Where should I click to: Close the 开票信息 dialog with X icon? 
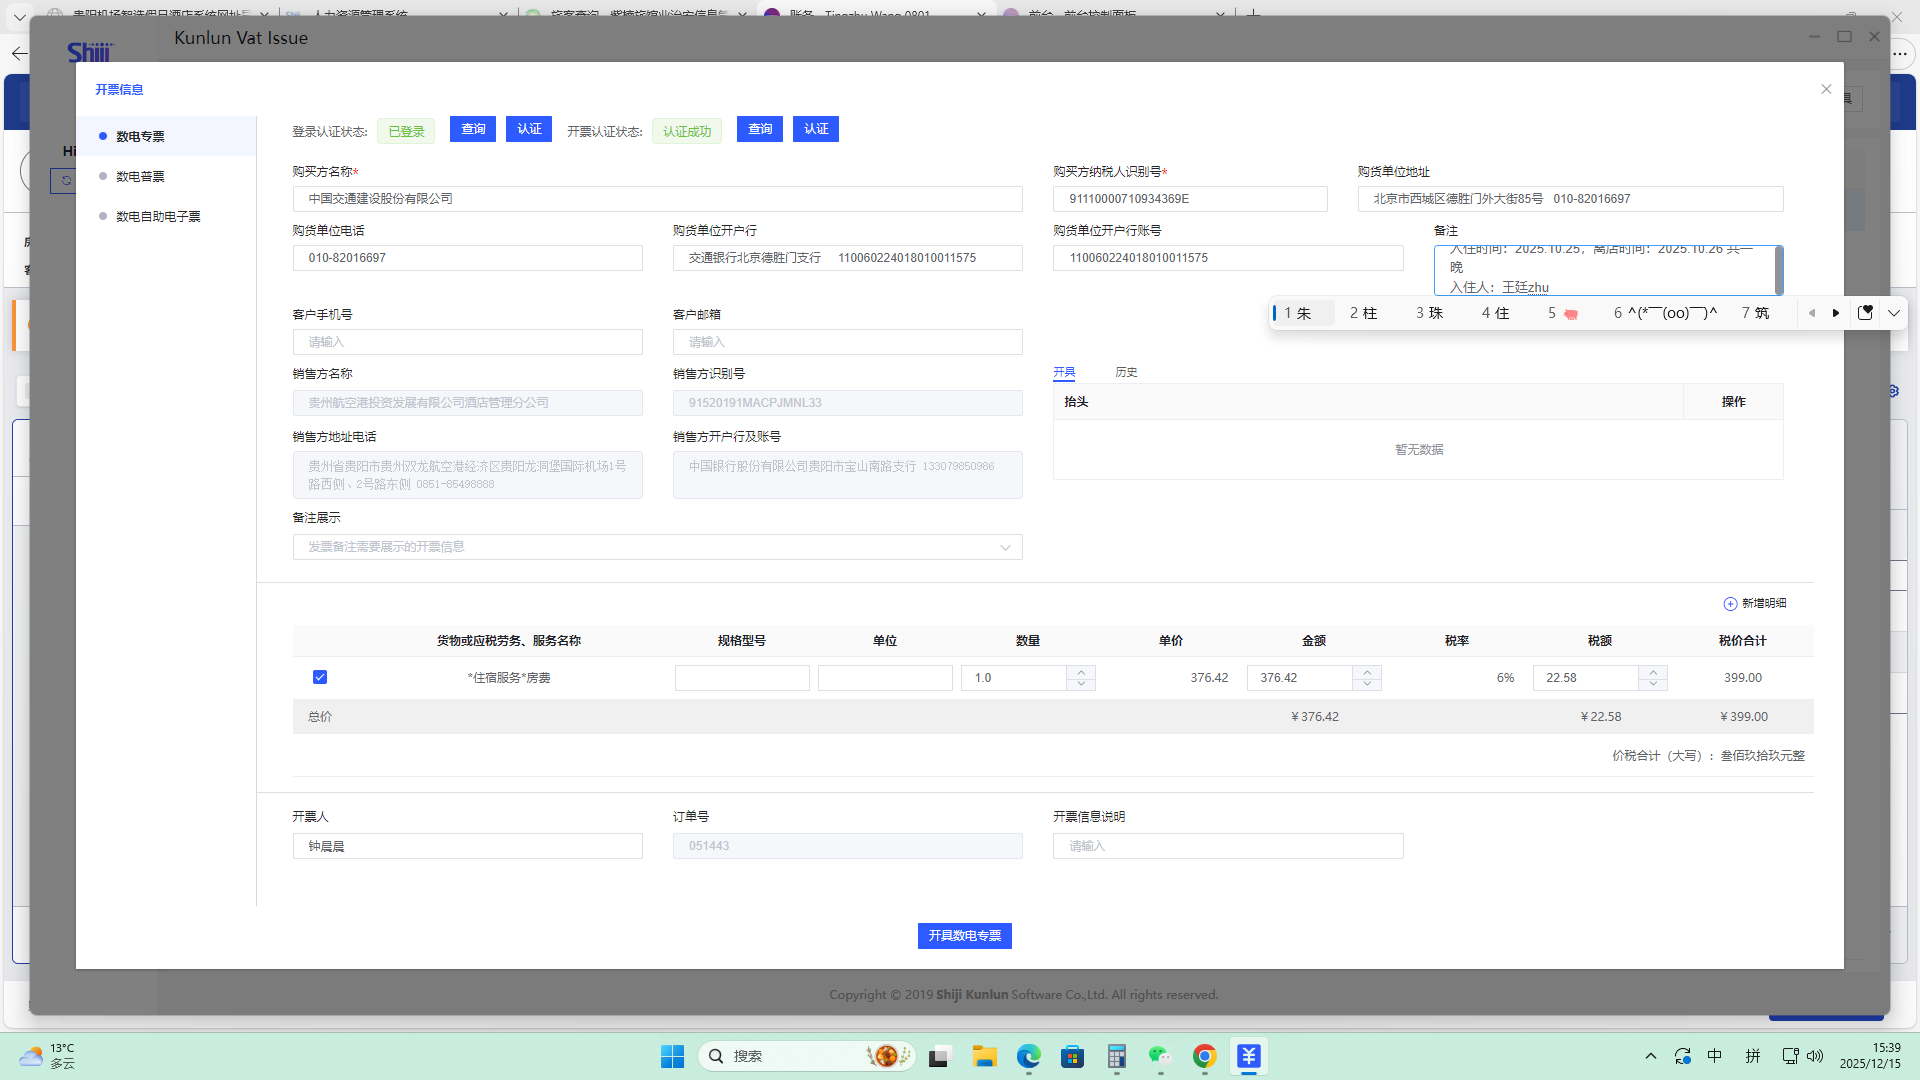pos(1826,89)
